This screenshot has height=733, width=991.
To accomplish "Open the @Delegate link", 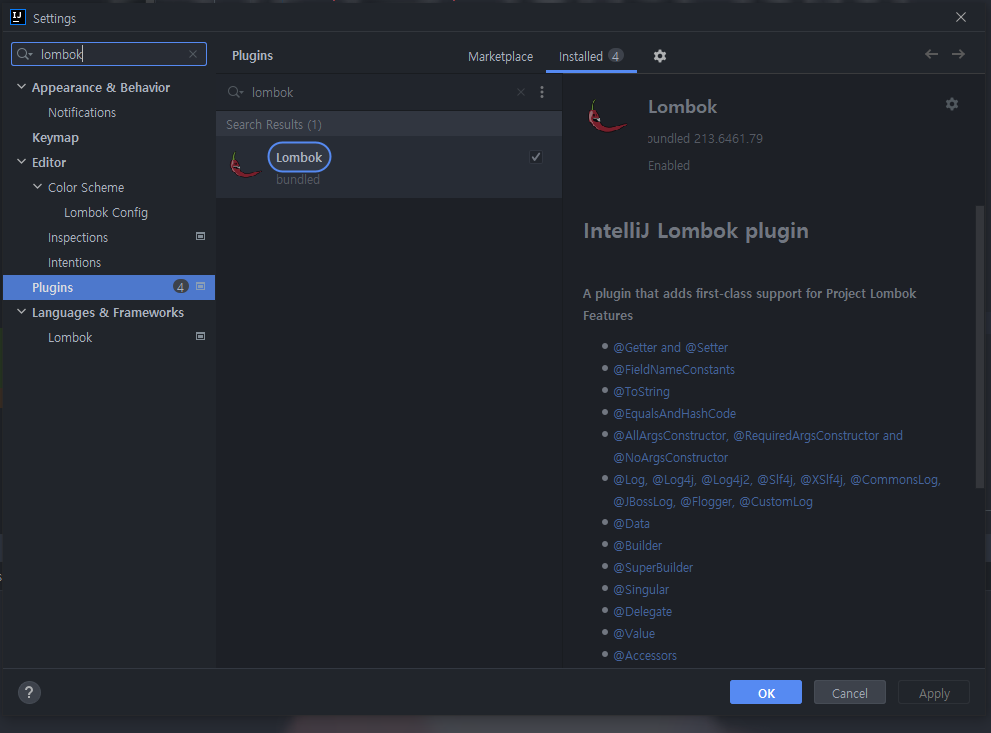I will (643, 612).
